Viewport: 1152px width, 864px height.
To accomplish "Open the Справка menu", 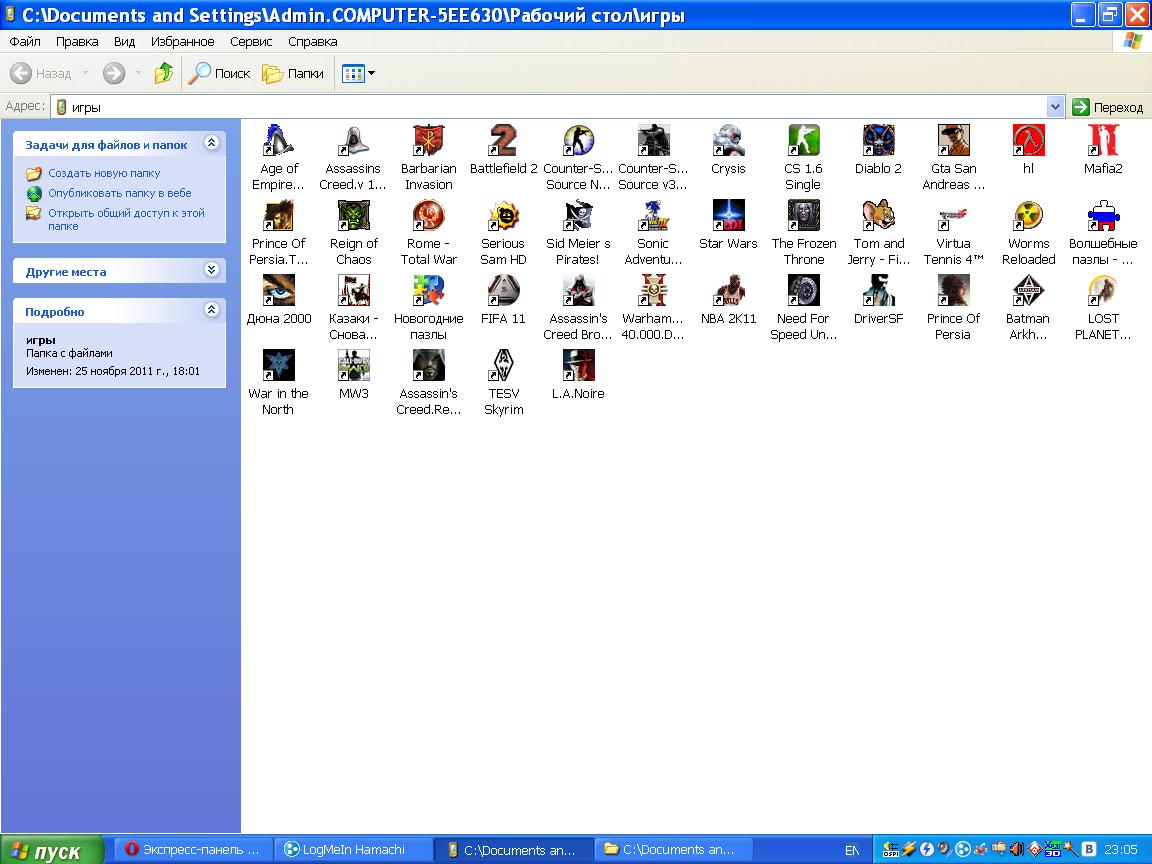I will [312, 42].
